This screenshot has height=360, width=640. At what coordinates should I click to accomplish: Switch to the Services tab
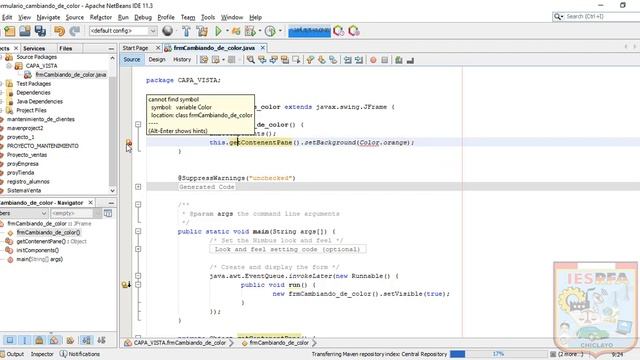(x=34, y=48)
